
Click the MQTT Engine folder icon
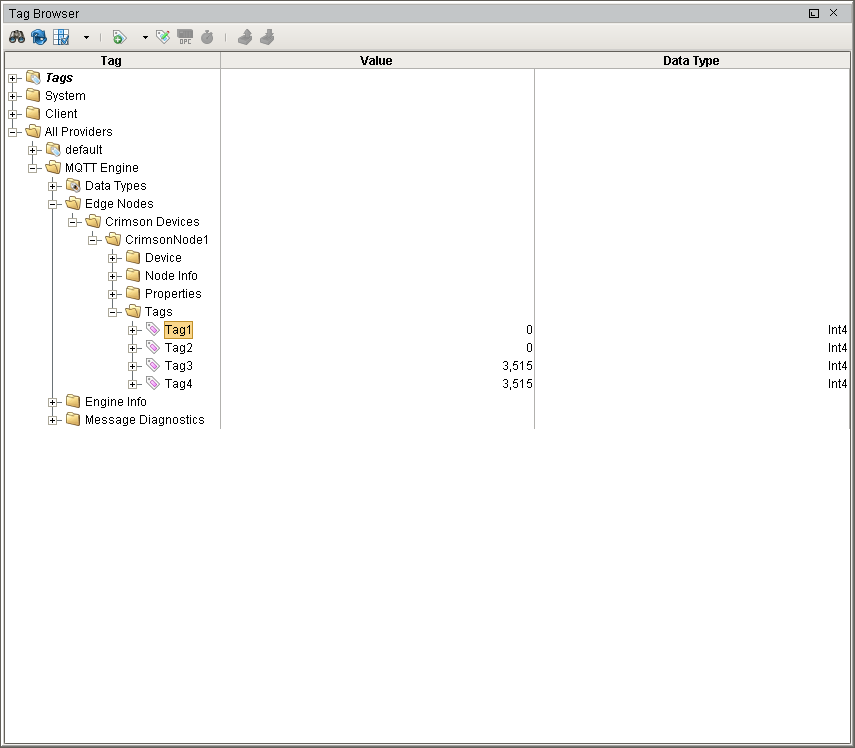tap(53, 167)
